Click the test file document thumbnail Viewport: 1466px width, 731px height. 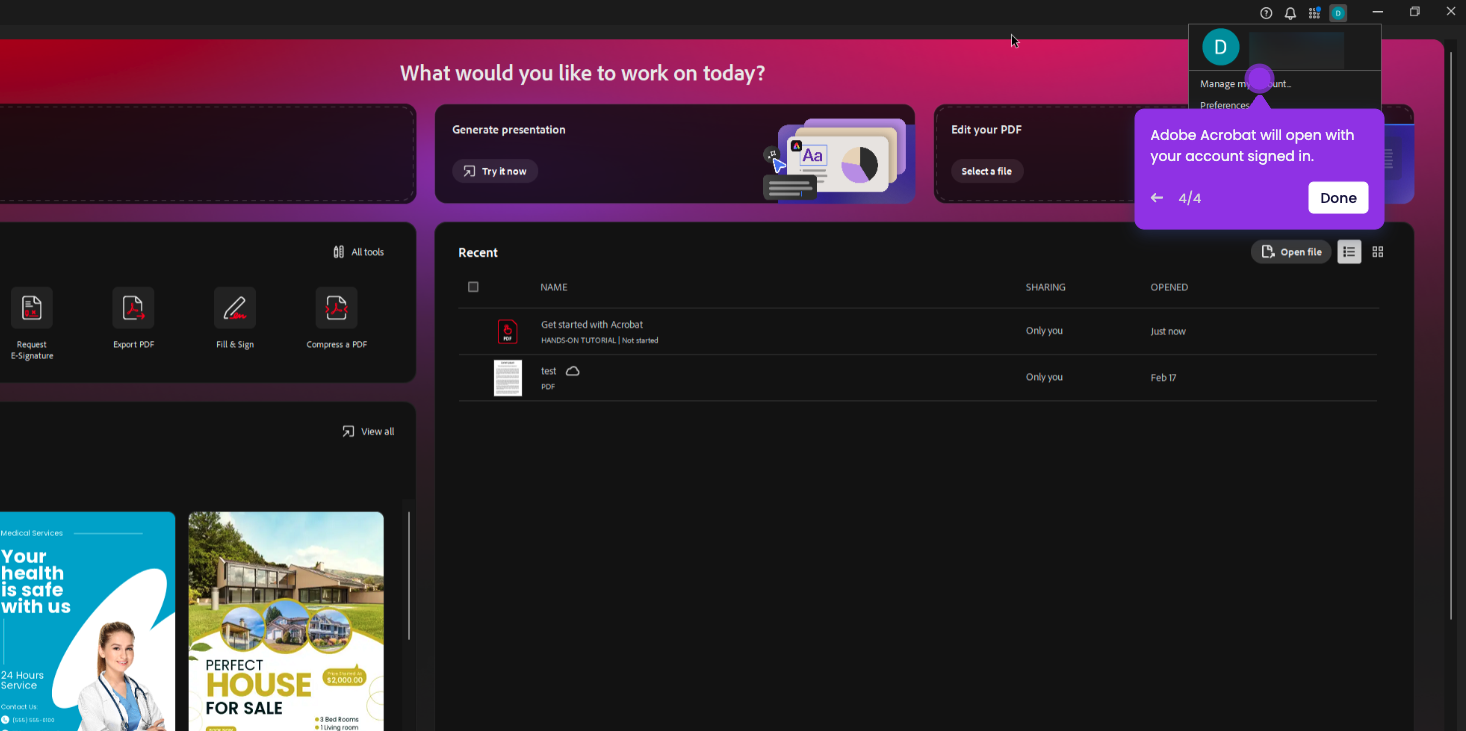(508, 378)
